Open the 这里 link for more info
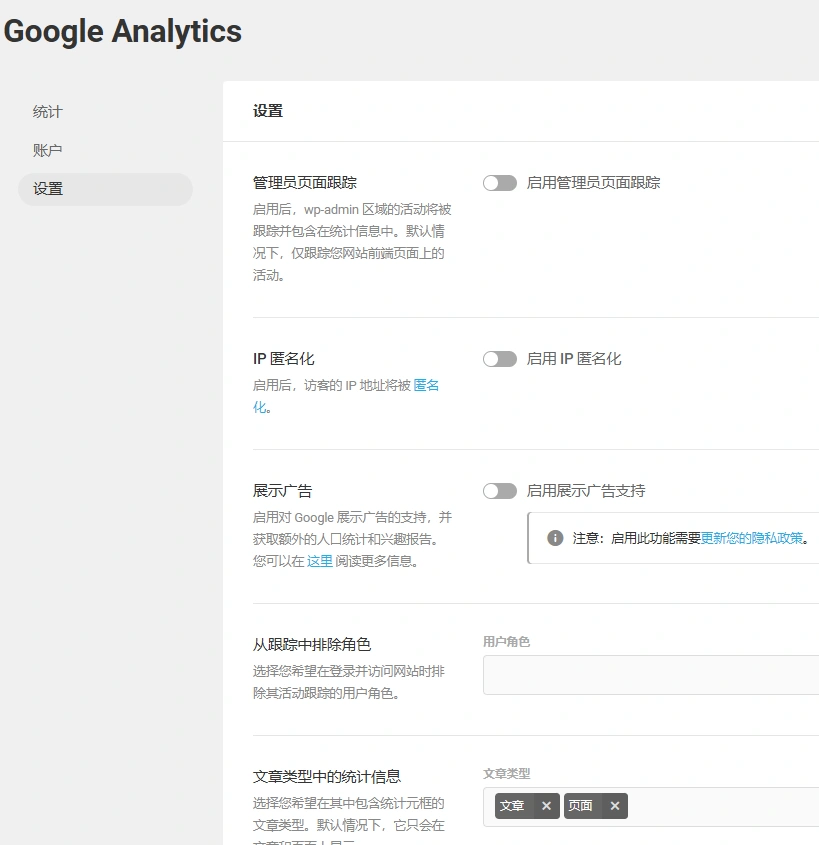The image size is (819, 845). (x=321, y=563)
